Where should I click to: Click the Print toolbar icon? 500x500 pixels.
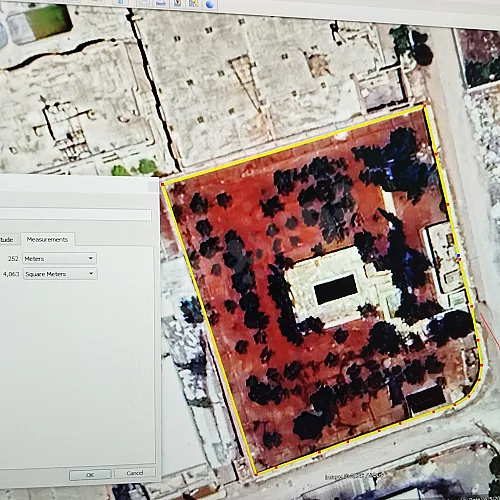pos(161,3)
